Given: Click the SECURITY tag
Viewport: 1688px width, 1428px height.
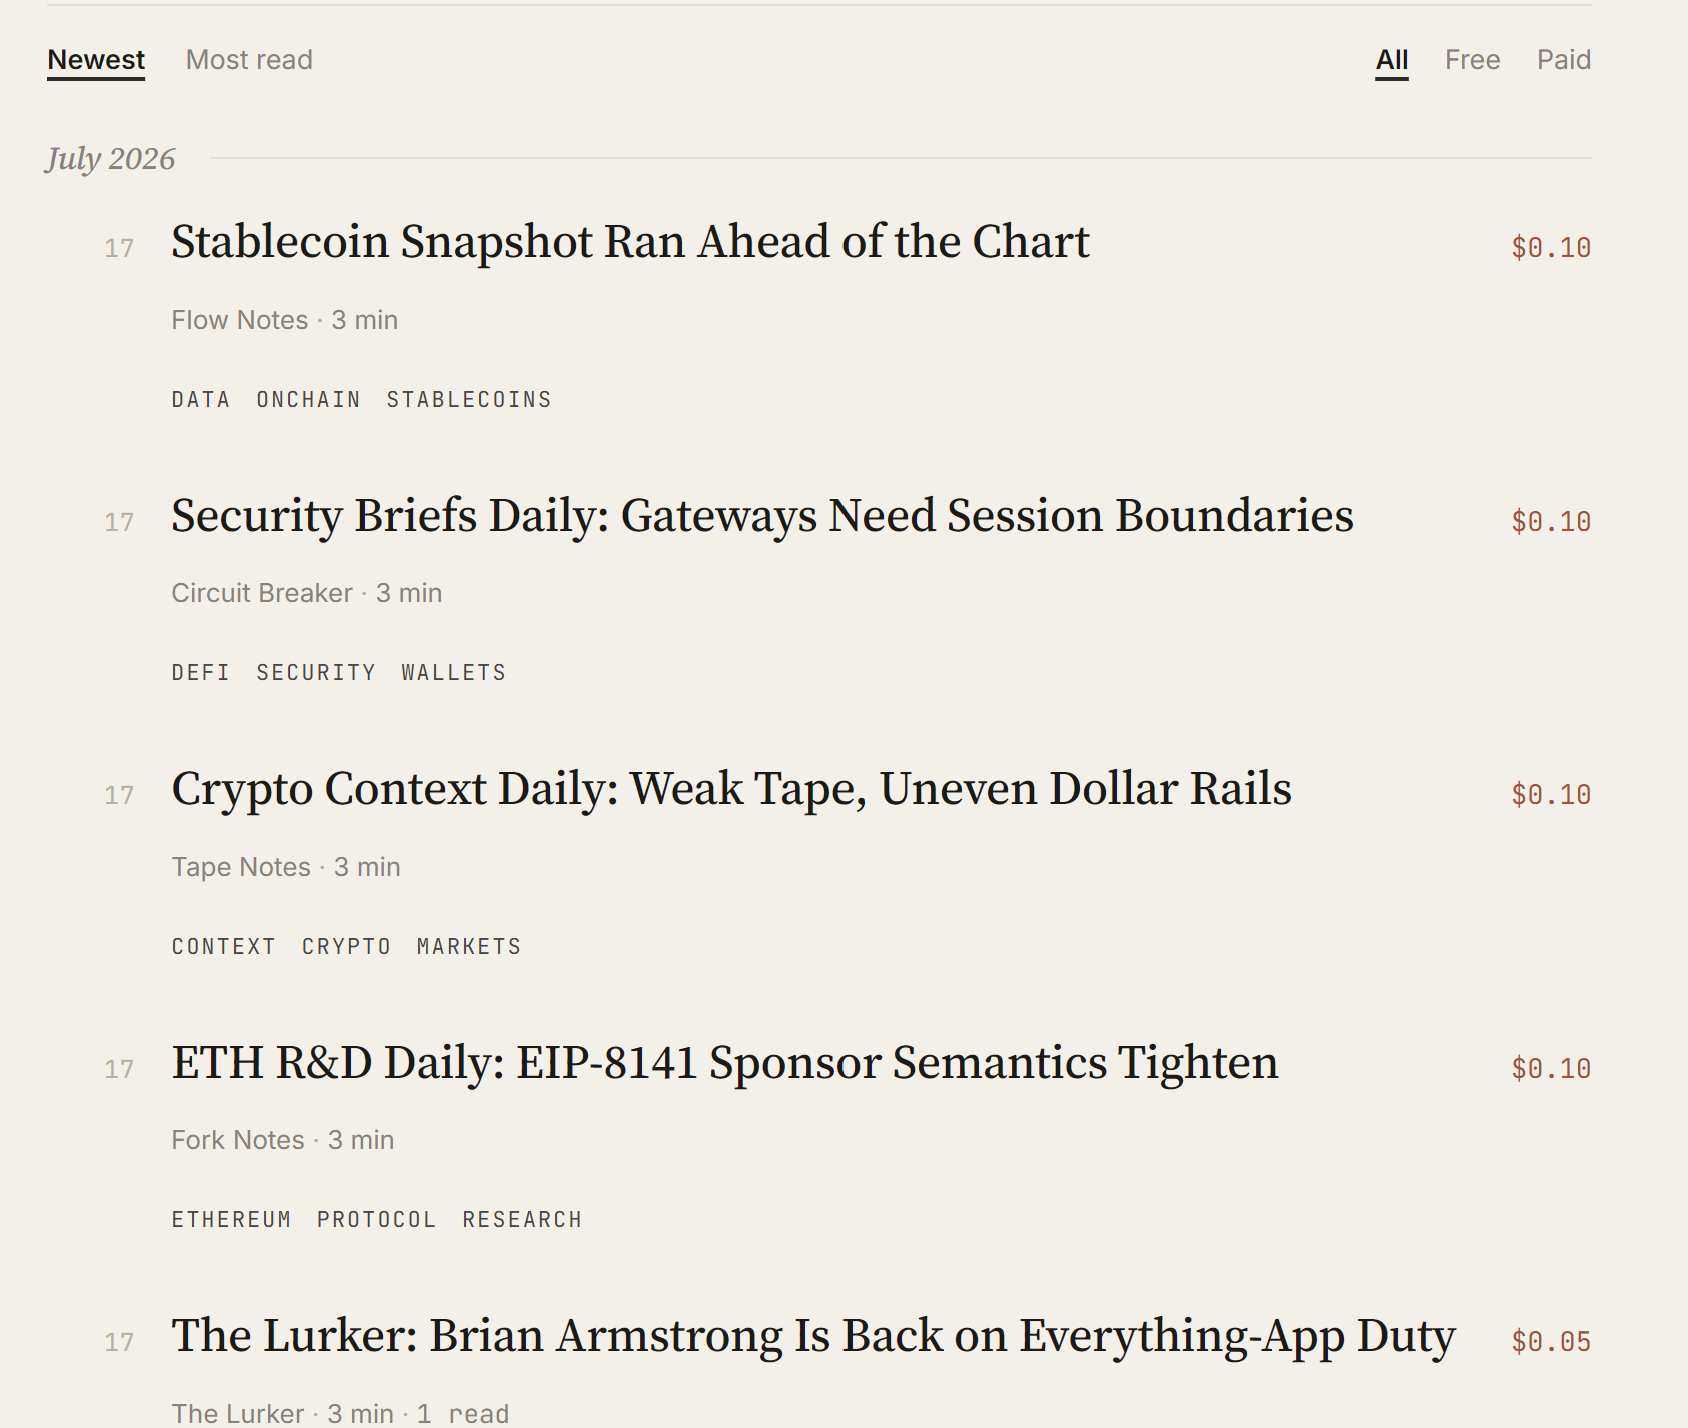Looking at the screenshot, I should (x=316, y=673).
